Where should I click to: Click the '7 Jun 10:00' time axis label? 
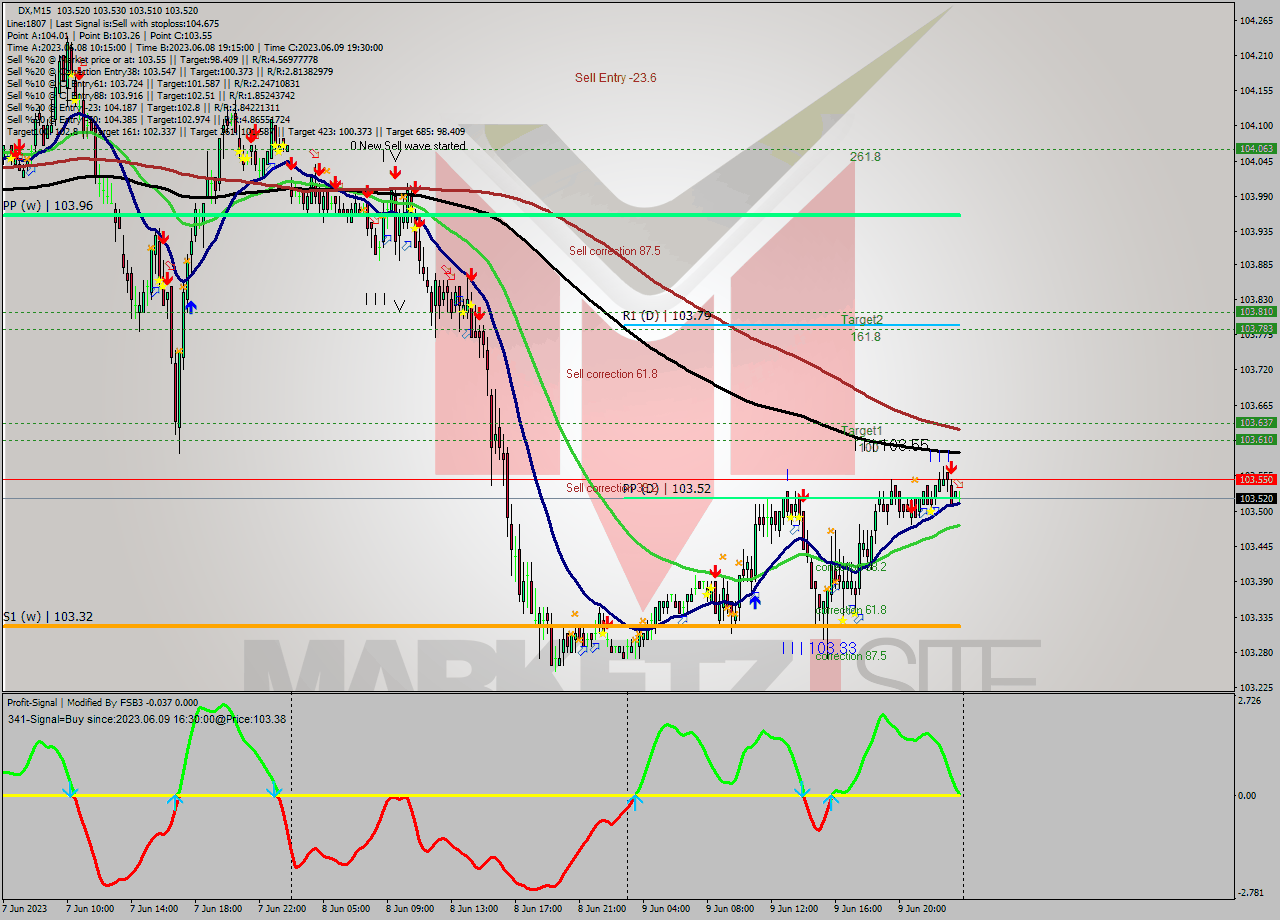coord(91,909)
